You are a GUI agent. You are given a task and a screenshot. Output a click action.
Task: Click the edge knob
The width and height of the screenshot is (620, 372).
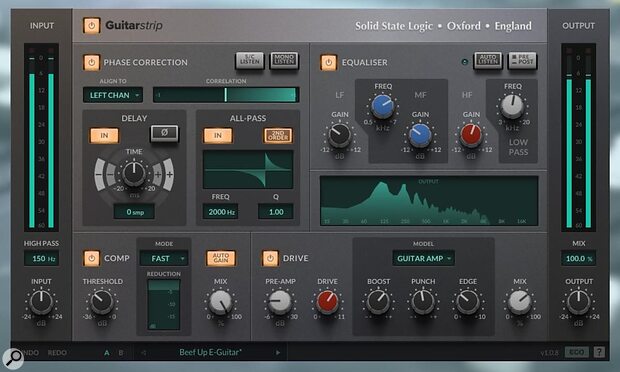click(468, 302)
